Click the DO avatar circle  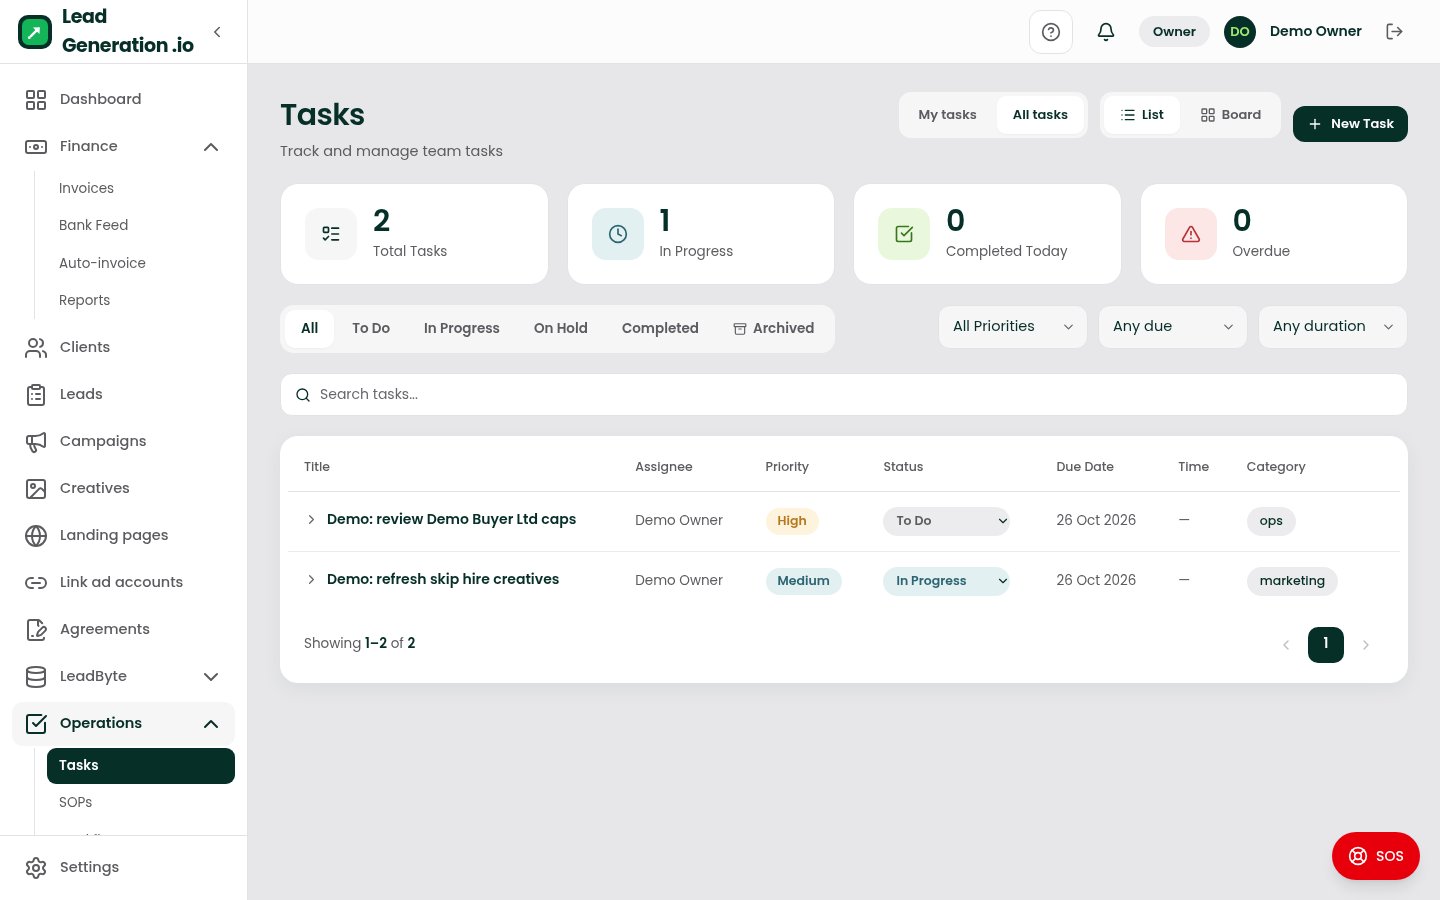tap(1240, 32)
